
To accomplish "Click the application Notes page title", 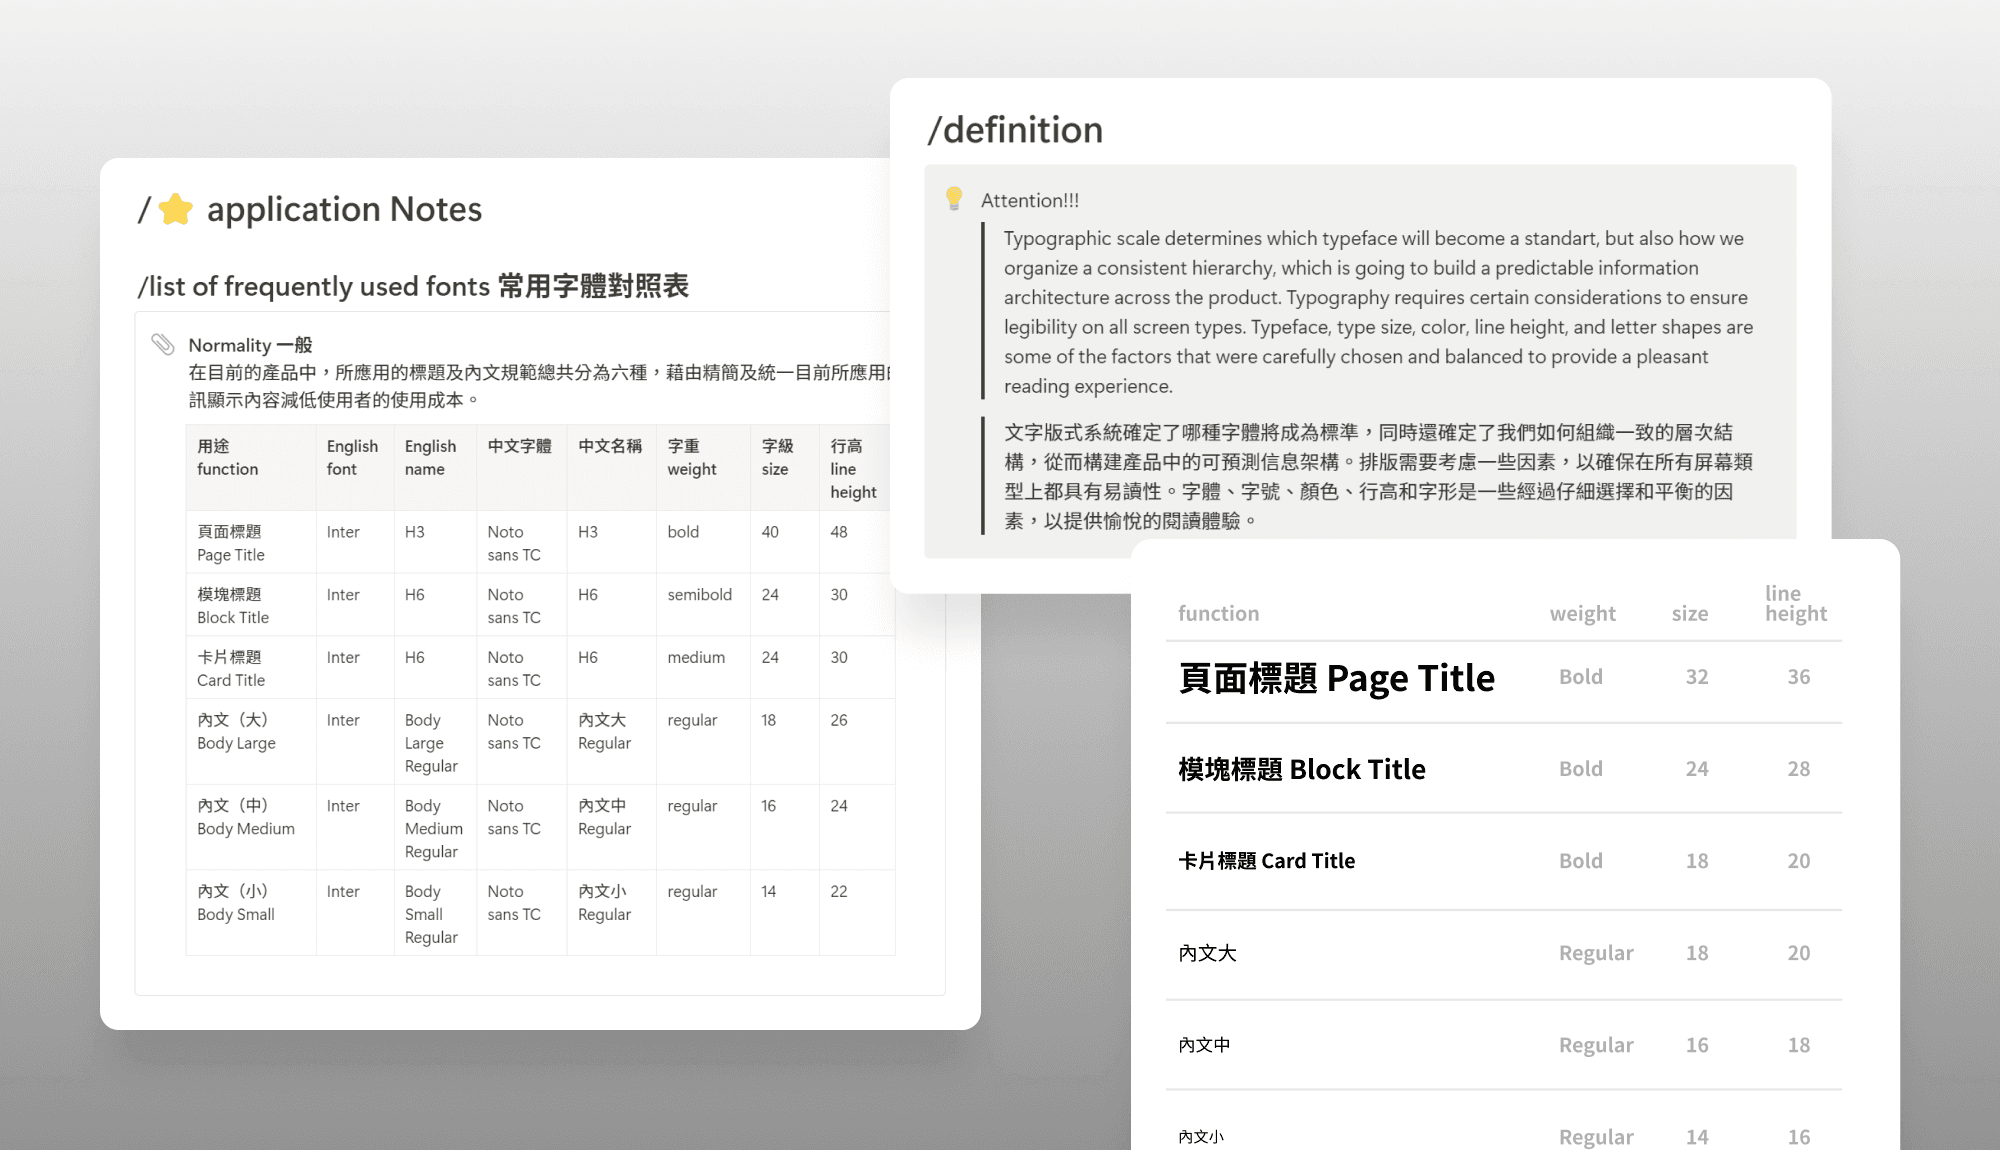I will point(344,209).
